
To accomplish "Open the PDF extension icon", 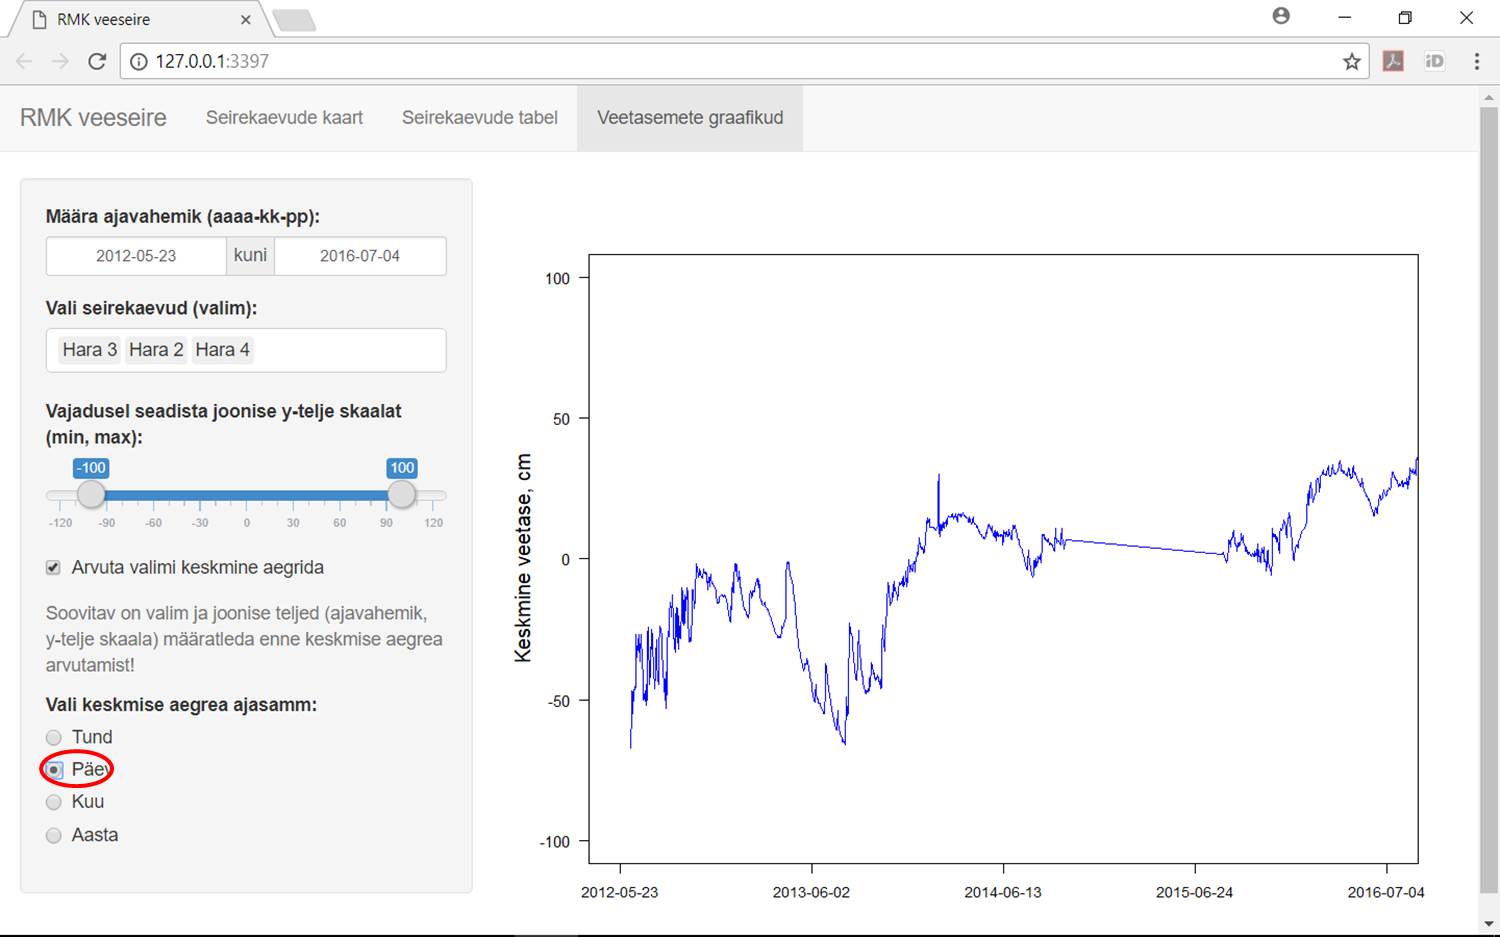I will click(x=1393, y=61).
